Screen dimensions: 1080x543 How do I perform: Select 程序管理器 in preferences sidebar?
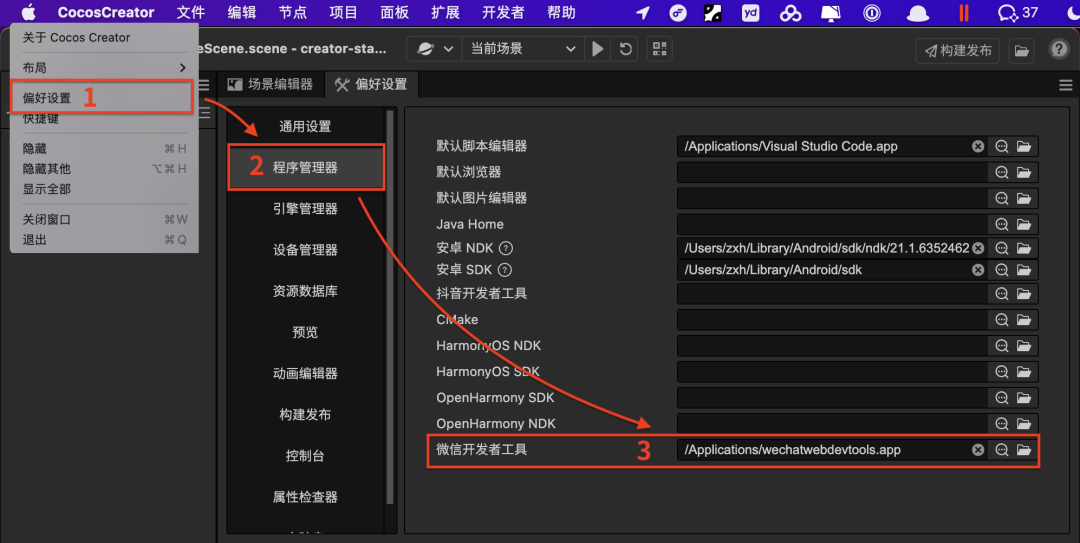[306, 167]
